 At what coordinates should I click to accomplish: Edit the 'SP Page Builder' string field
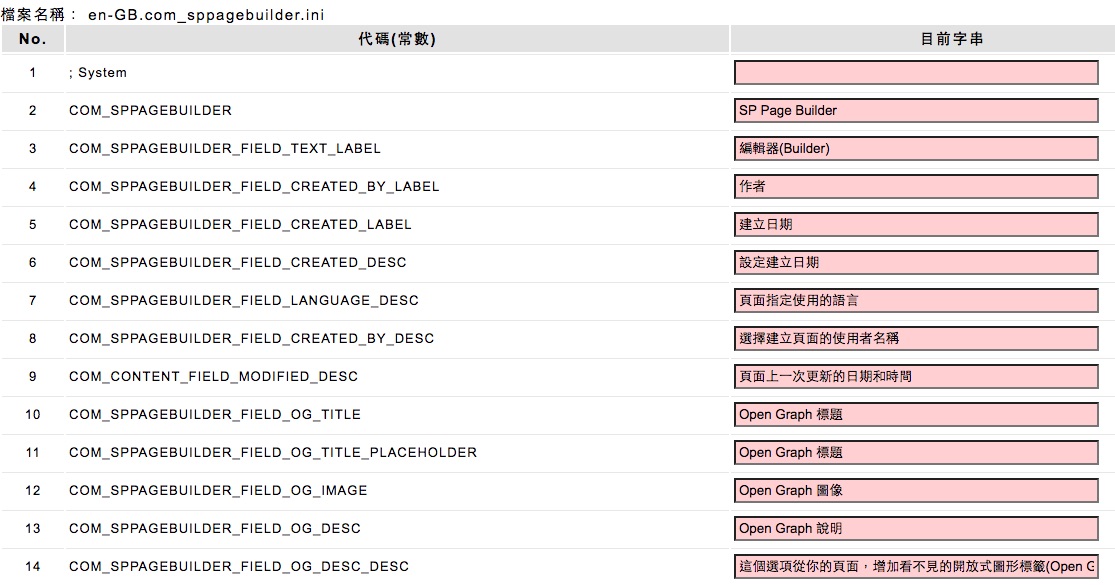pos(916,111)
